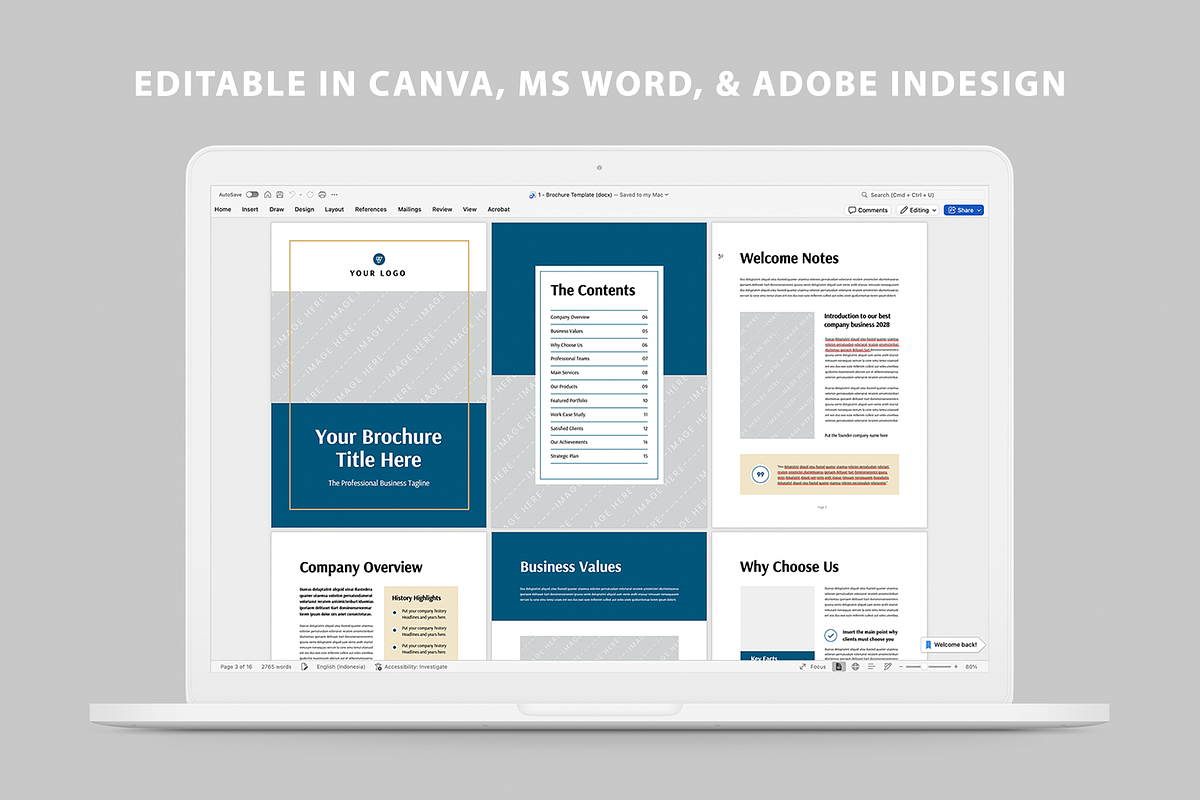1200x800 pixels.
Task: Click the Page 3 of 16 indicator
Action: 236,666
